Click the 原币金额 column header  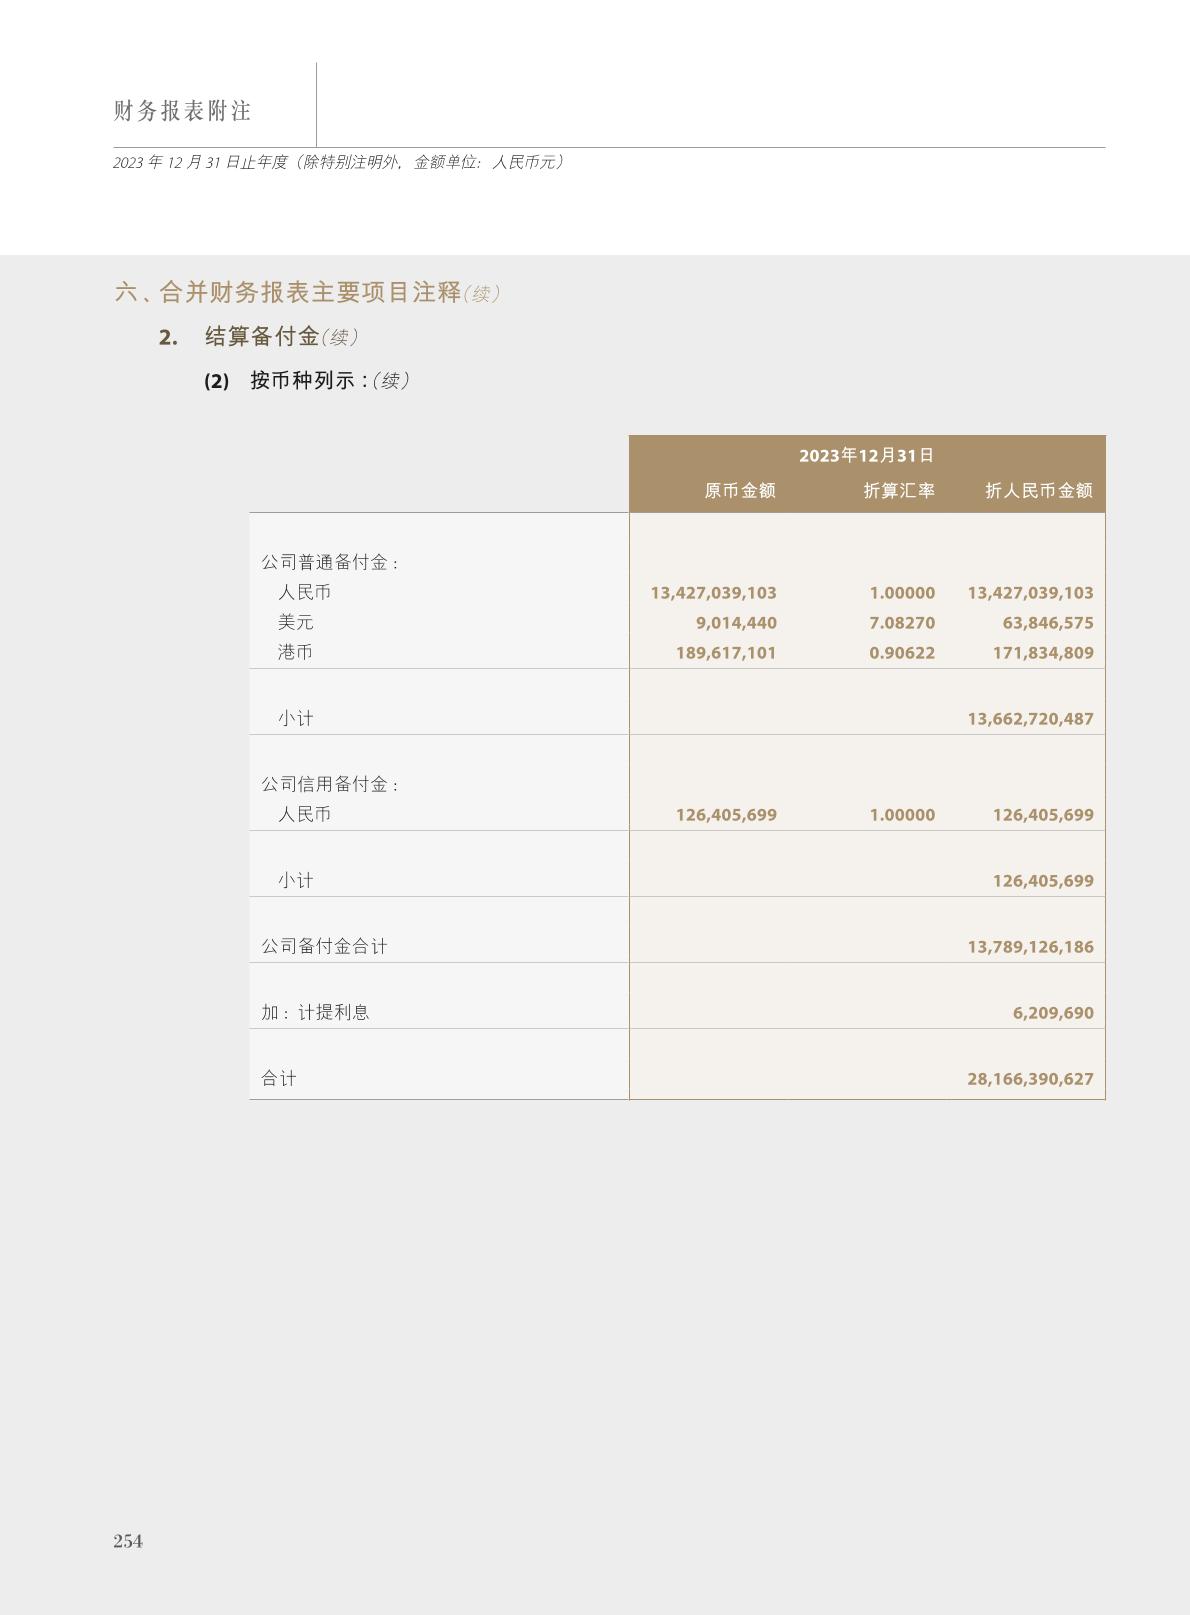coord(740,491)
